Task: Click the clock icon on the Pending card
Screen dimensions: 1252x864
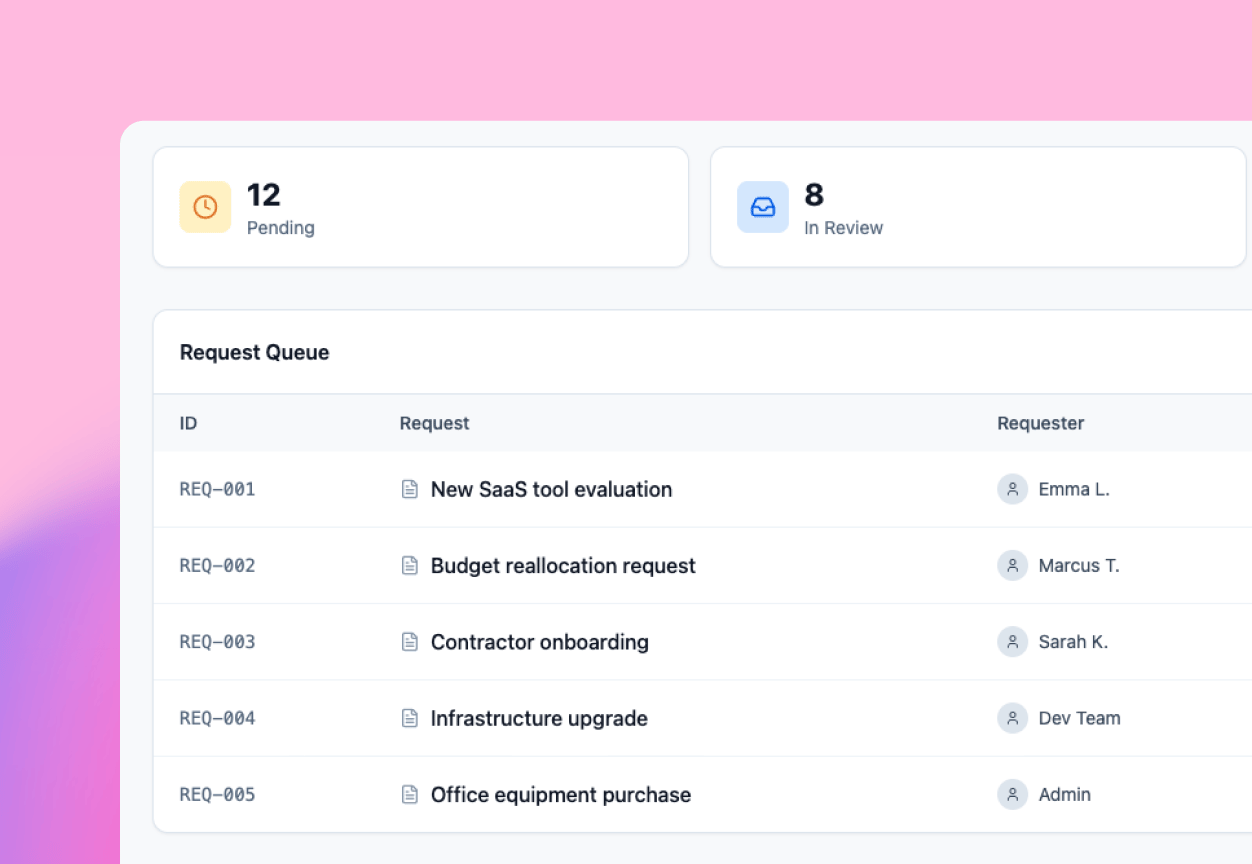Action: pos(204,207)
